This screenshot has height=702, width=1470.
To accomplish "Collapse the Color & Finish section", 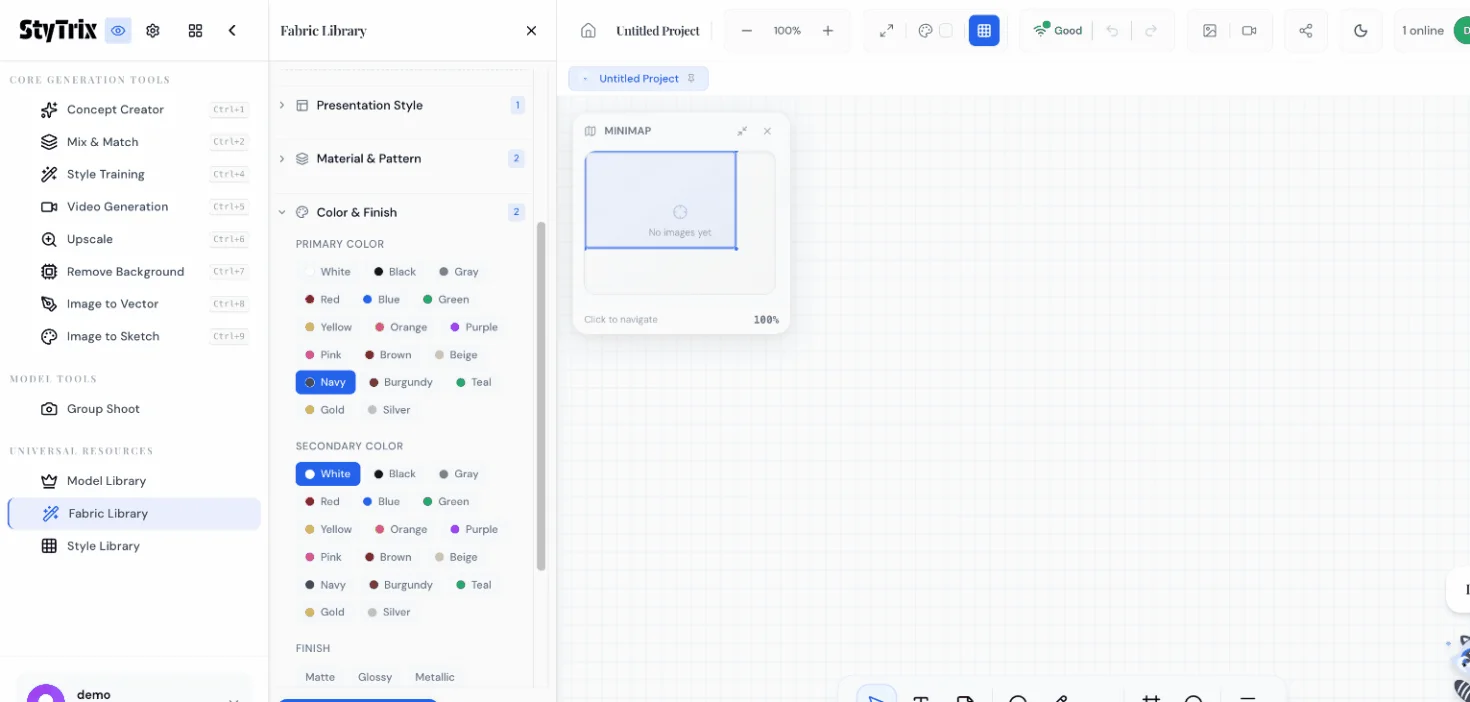I will (356, 212).
